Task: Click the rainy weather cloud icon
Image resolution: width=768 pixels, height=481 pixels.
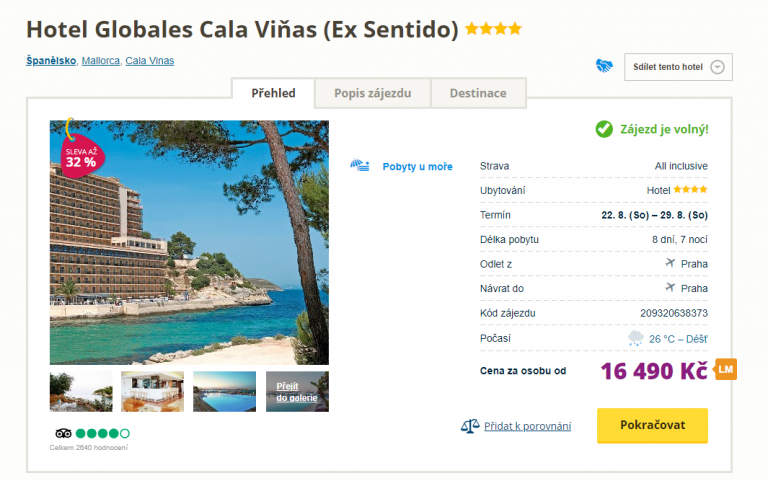Action: click(x=636, y=339)
